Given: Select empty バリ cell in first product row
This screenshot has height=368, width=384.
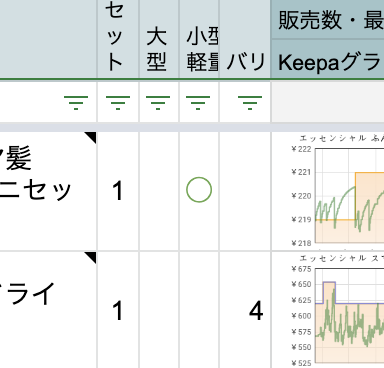Looking at the screenshot, I should 245,191.
